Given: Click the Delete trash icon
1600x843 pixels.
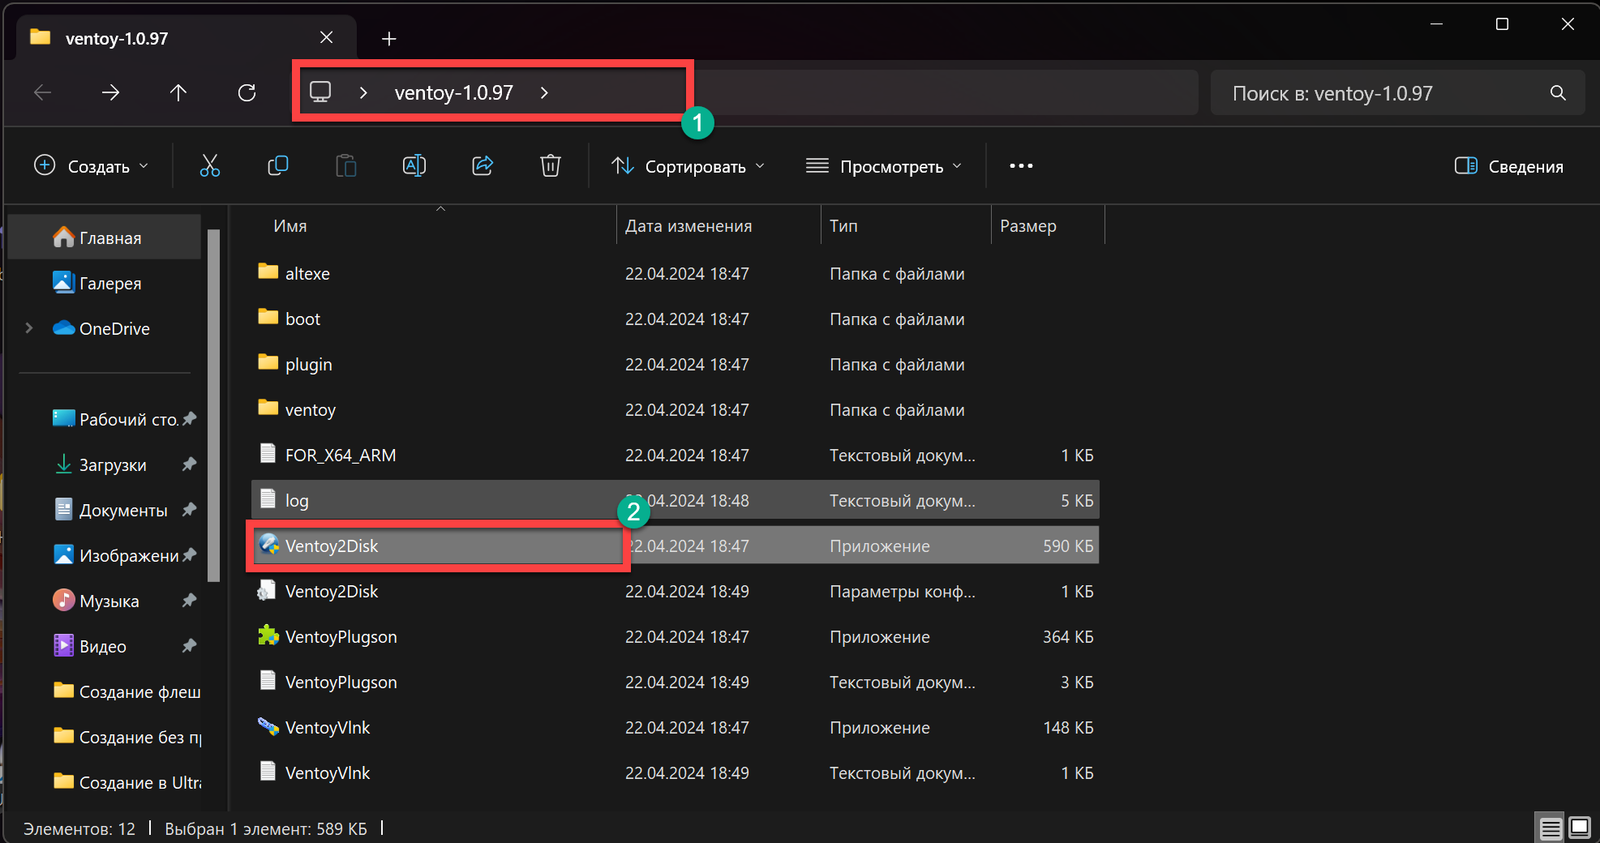Looking at the screenshot, I should pos(550,166).
